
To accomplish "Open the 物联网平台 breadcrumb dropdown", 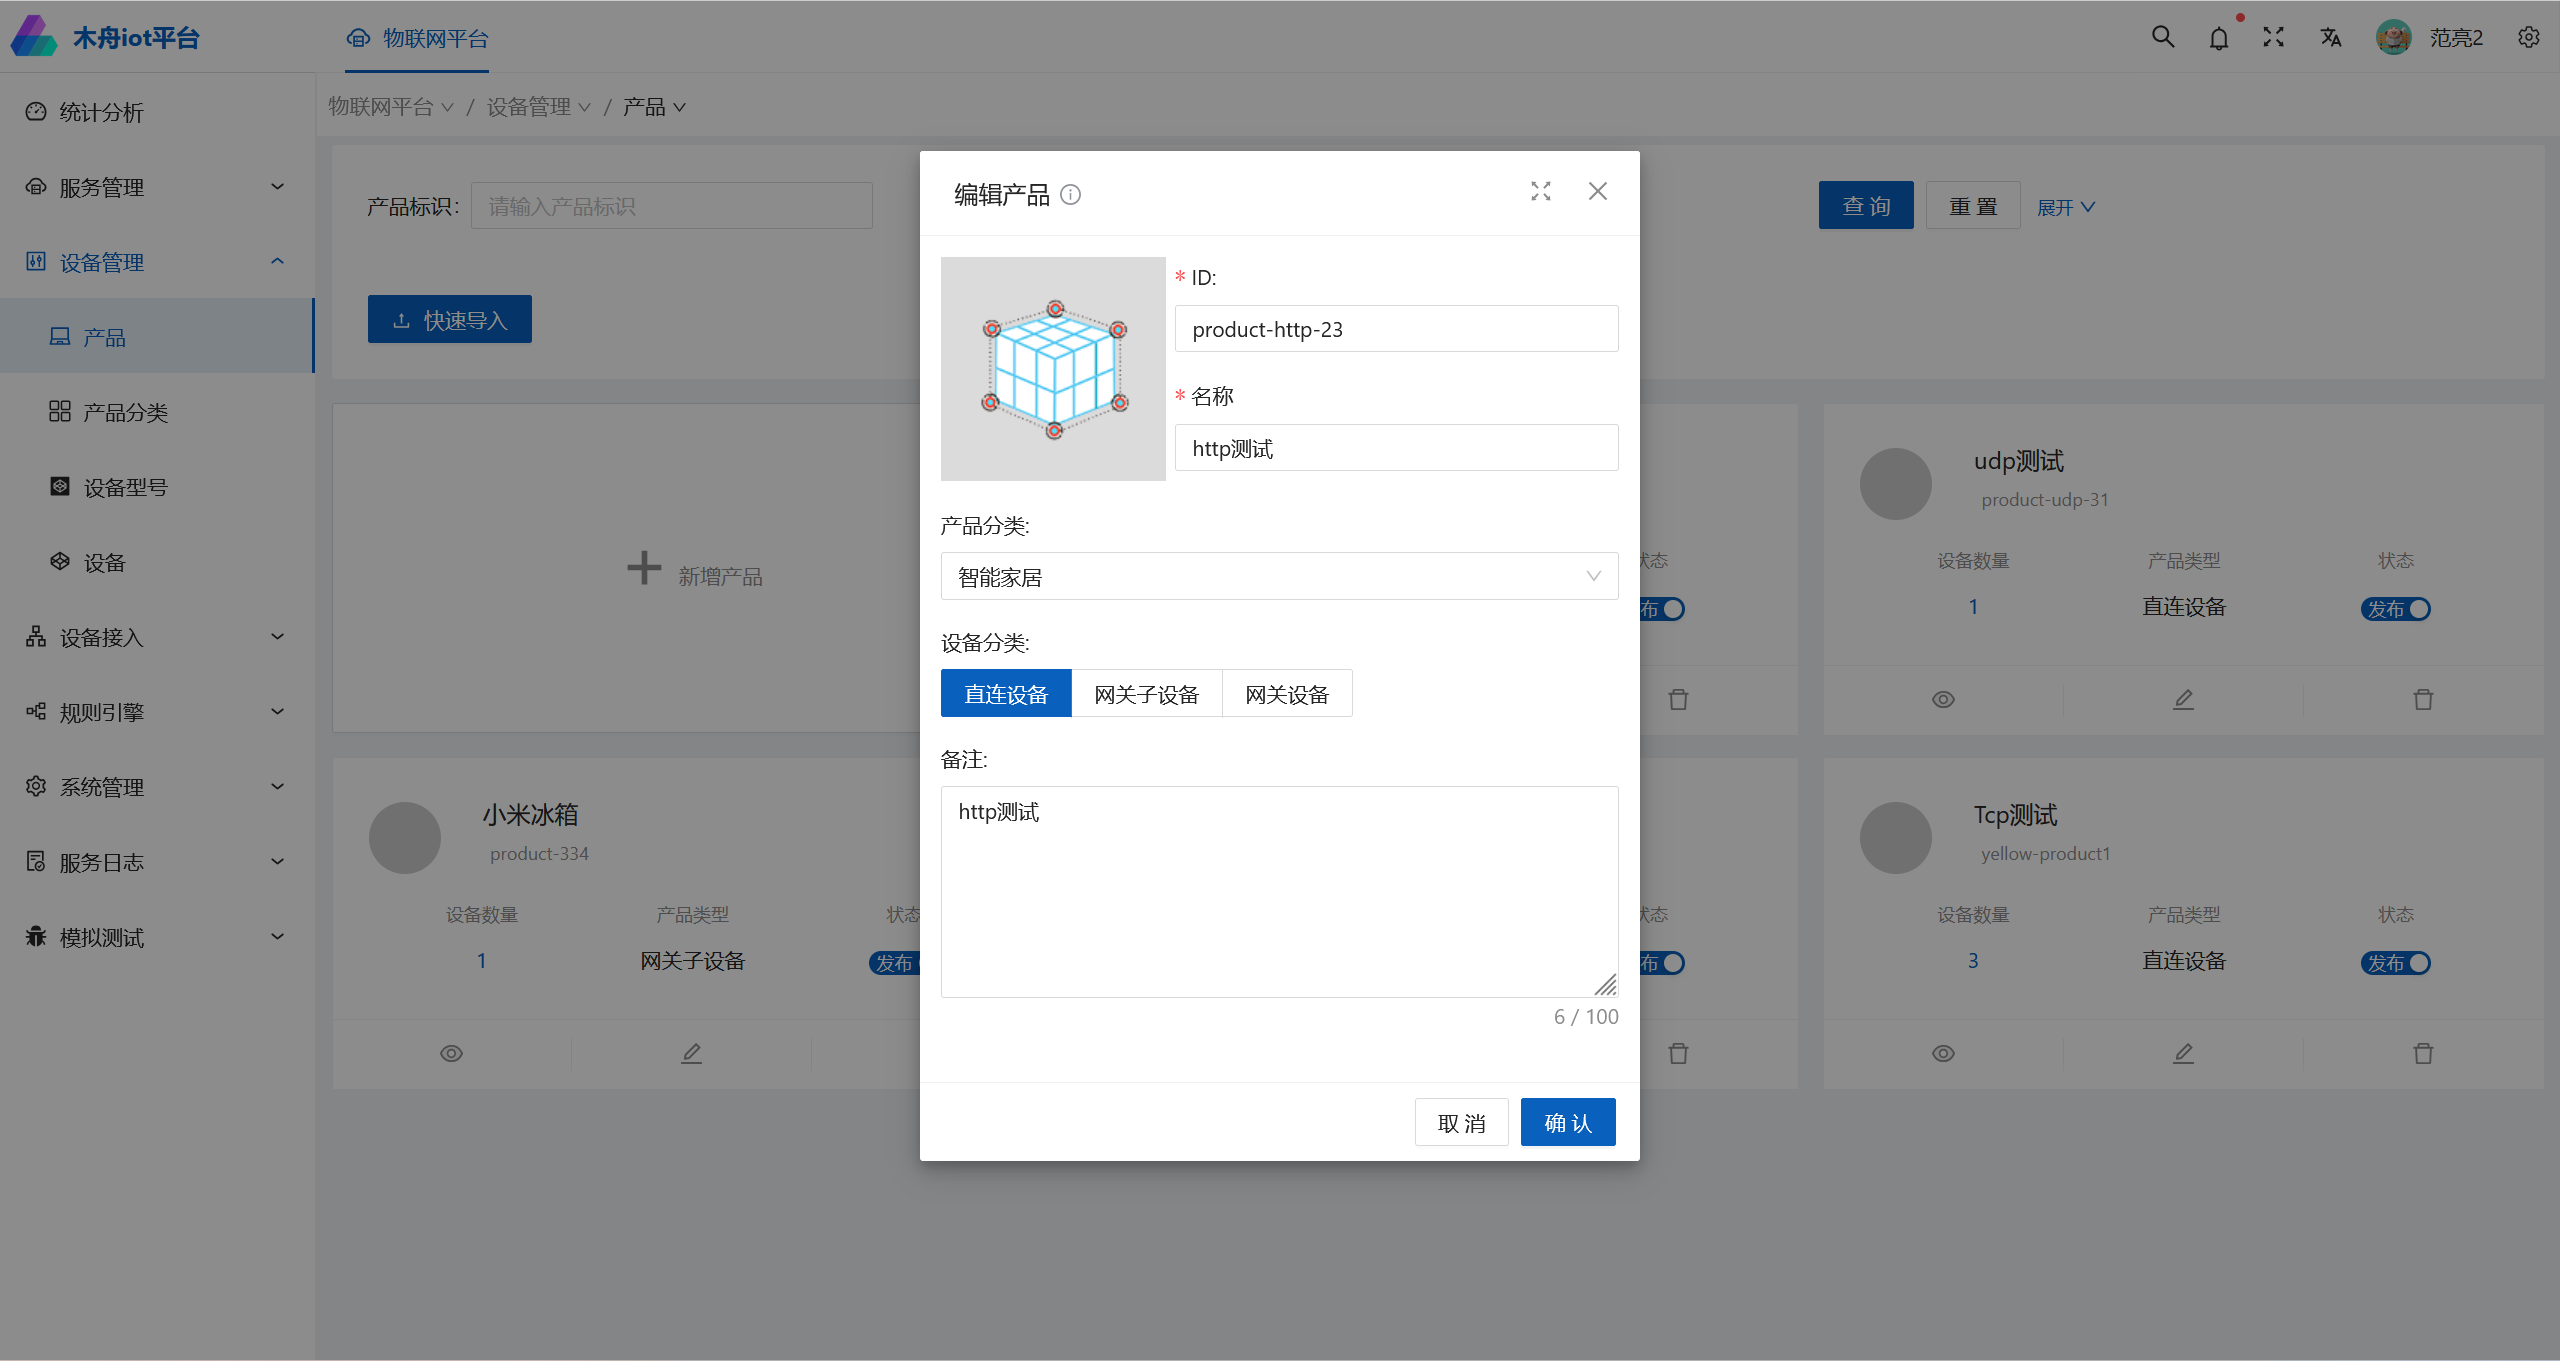I will click(391, 107).
